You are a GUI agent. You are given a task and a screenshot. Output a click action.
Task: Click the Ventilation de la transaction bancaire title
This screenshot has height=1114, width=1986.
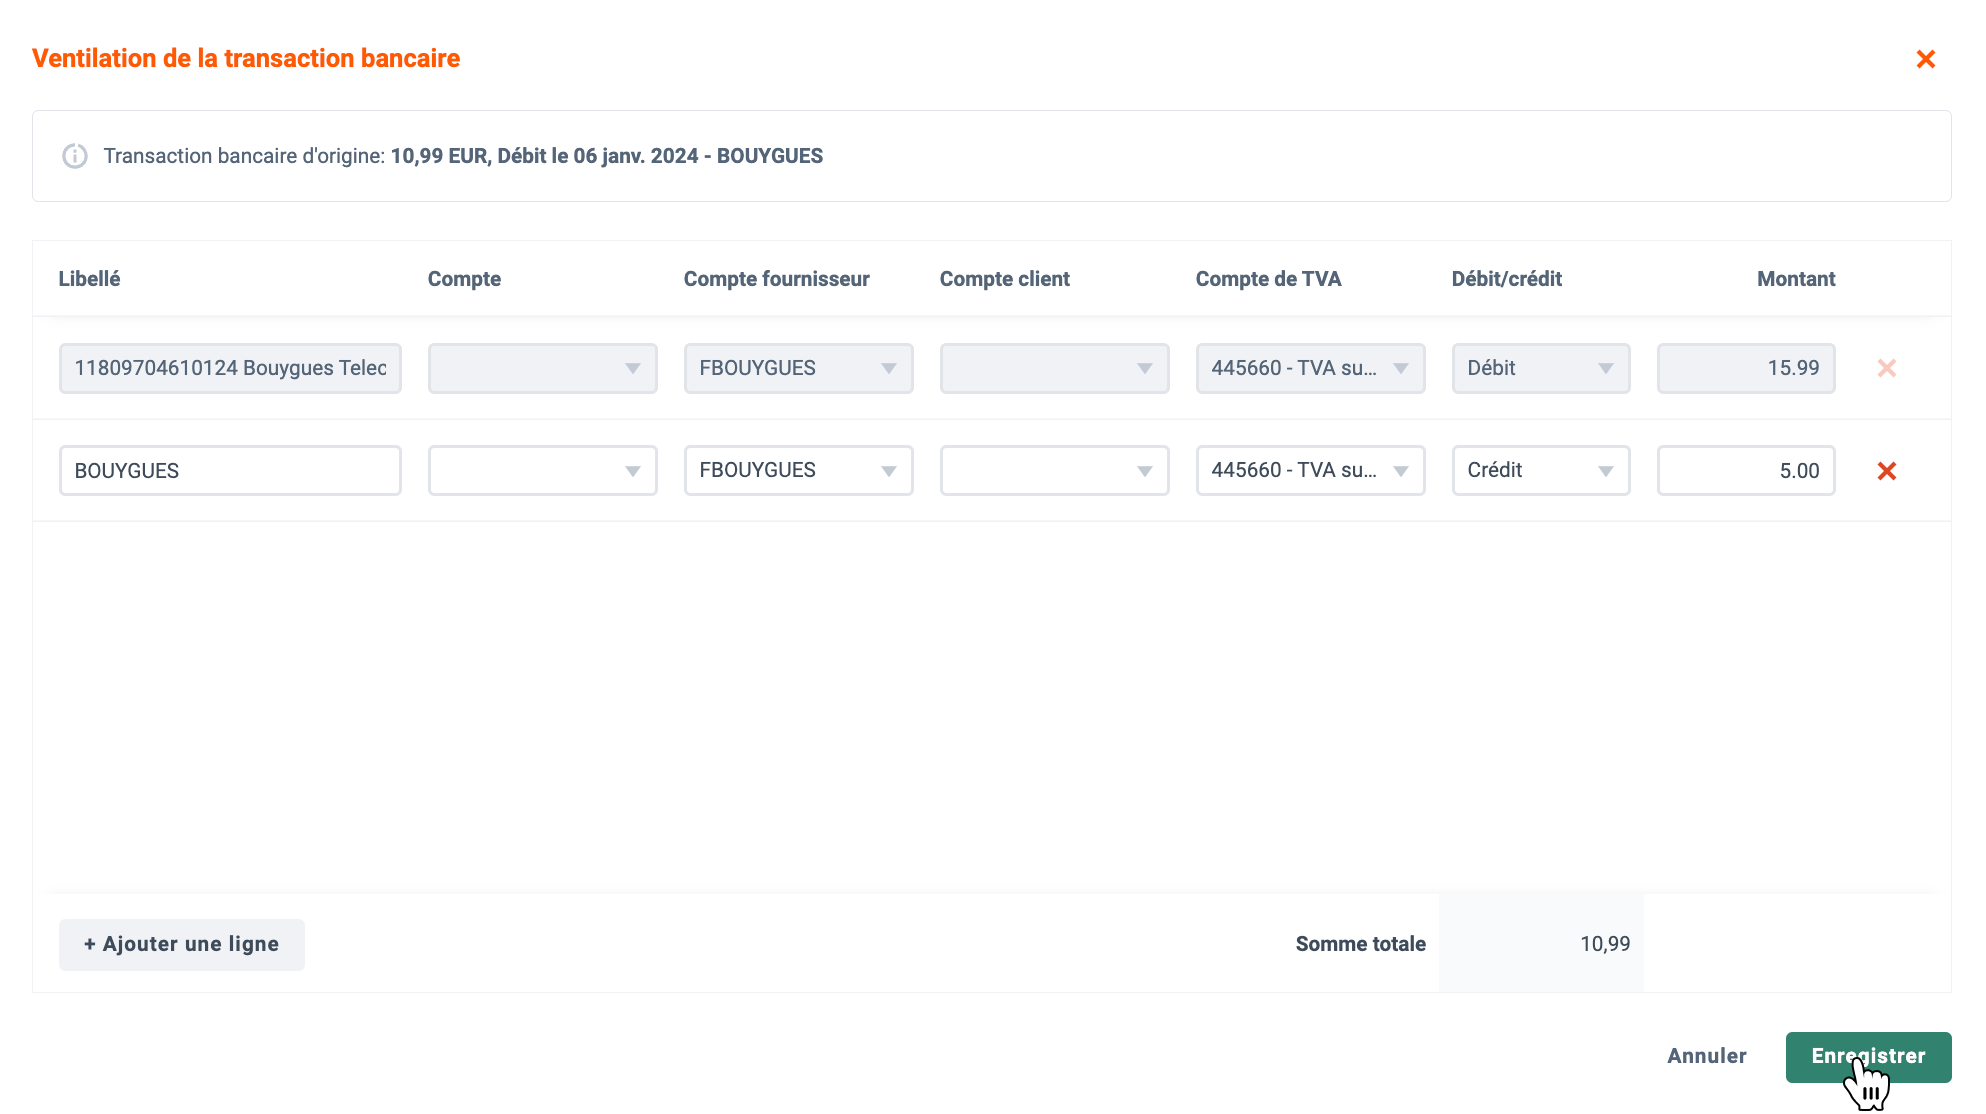(246, 58)
